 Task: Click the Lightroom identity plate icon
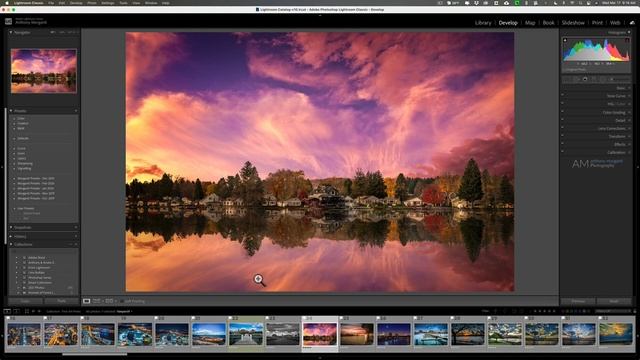[8, 22]
